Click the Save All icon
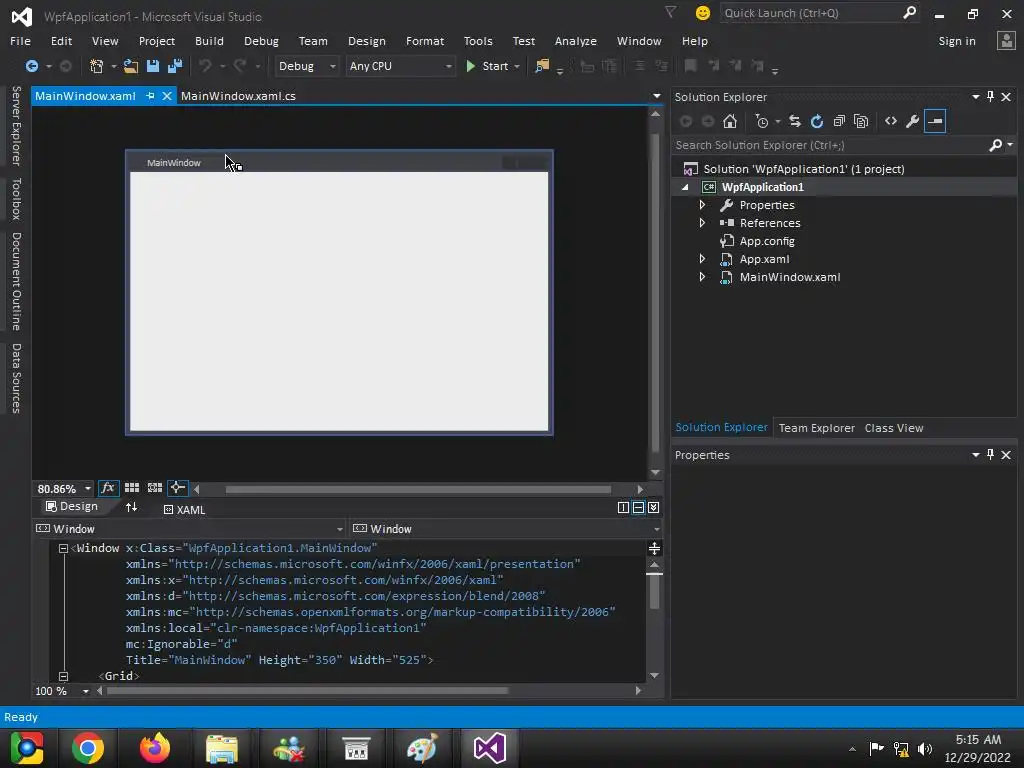Screen dimensions: 1024x768 coord(175,66)
